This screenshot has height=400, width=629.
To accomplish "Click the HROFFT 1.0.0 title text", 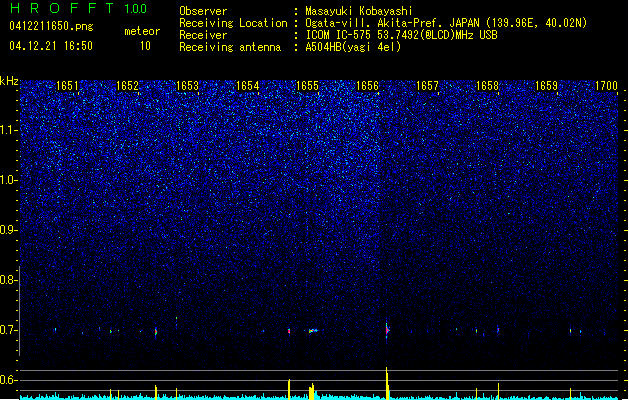I will click(x=78, y=8).
